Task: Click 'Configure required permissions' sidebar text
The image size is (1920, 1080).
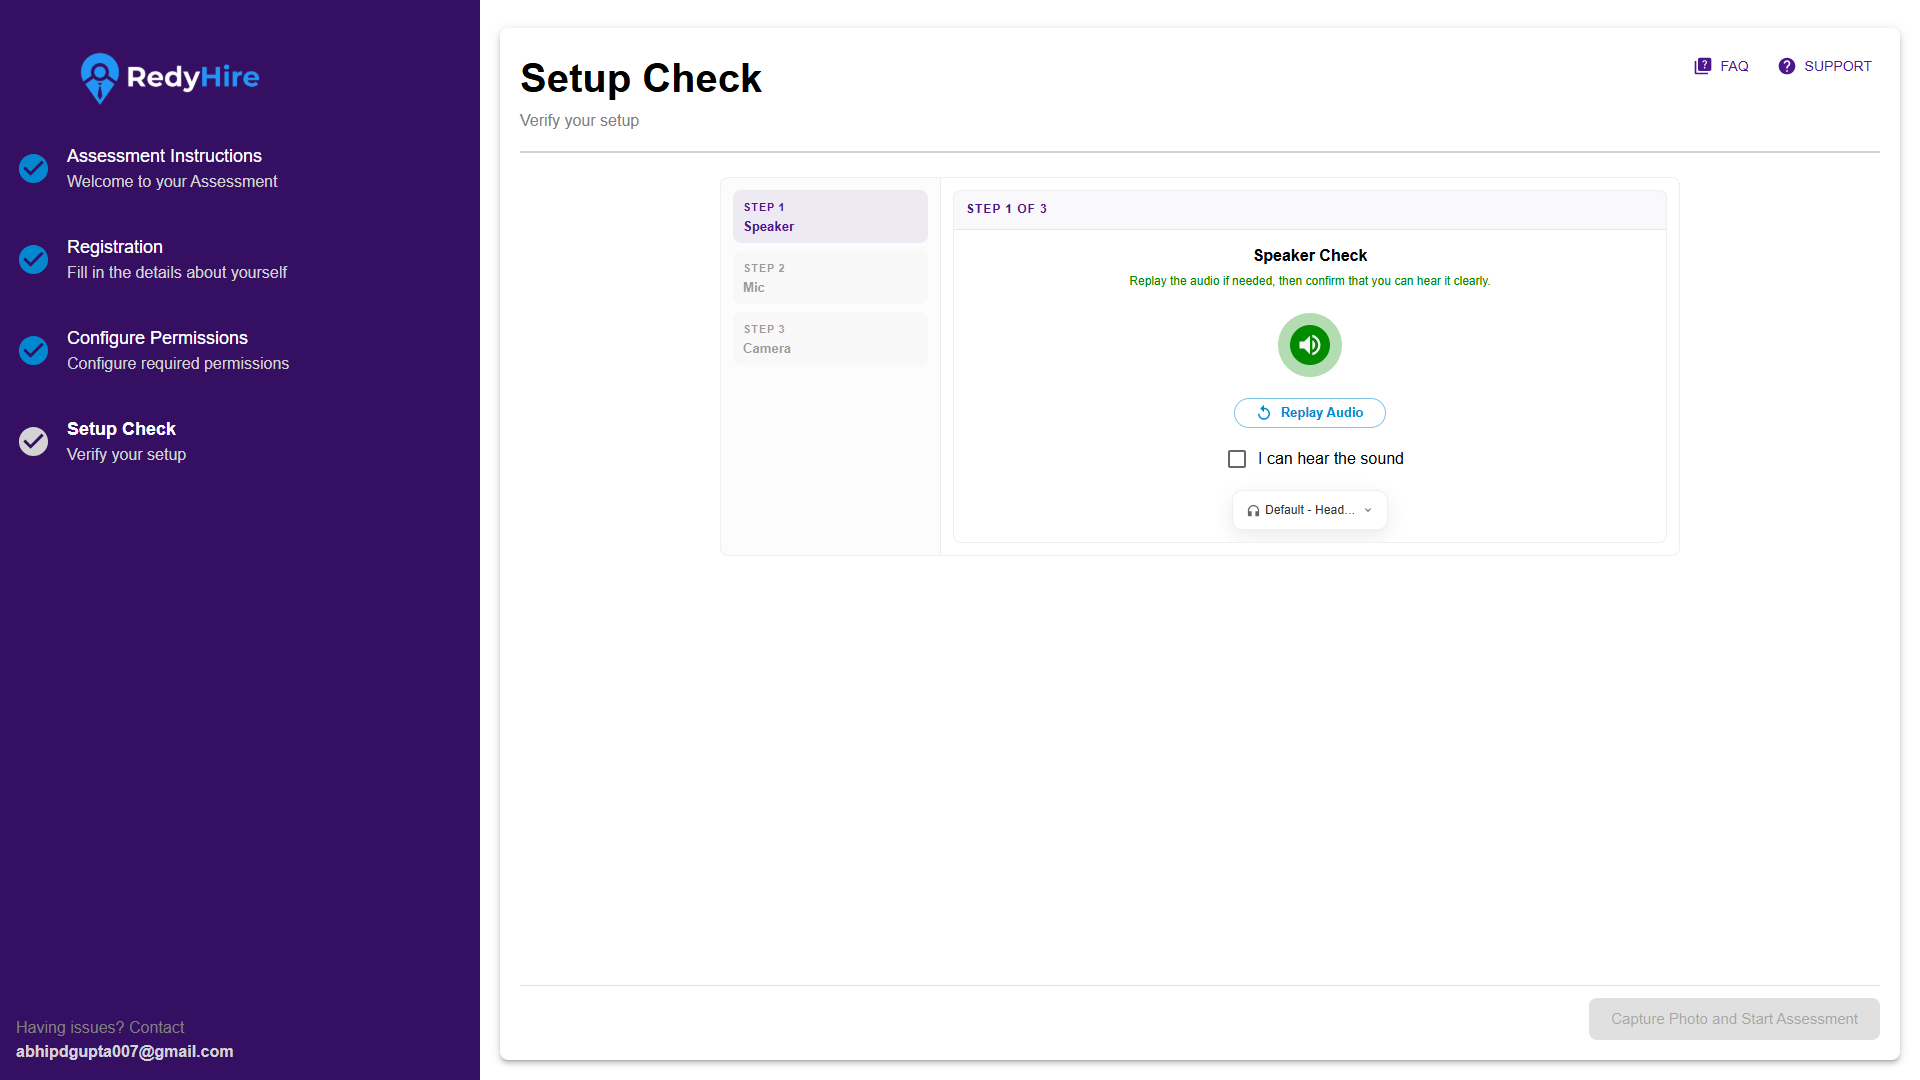Action: click(x=178, y=364)
